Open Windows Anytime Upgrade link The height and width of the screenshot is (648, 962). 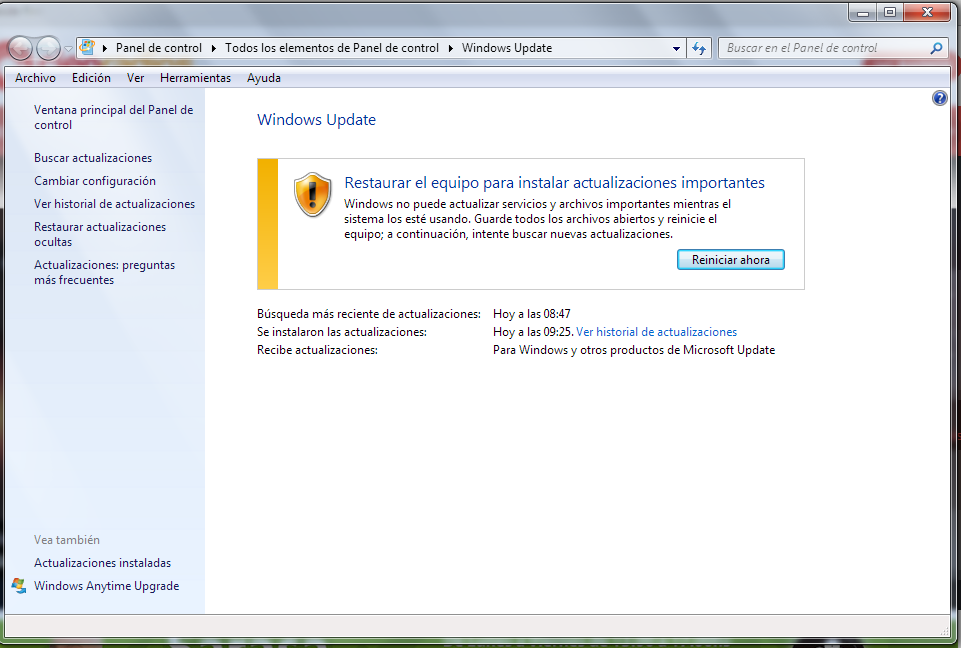coord(107,586)
